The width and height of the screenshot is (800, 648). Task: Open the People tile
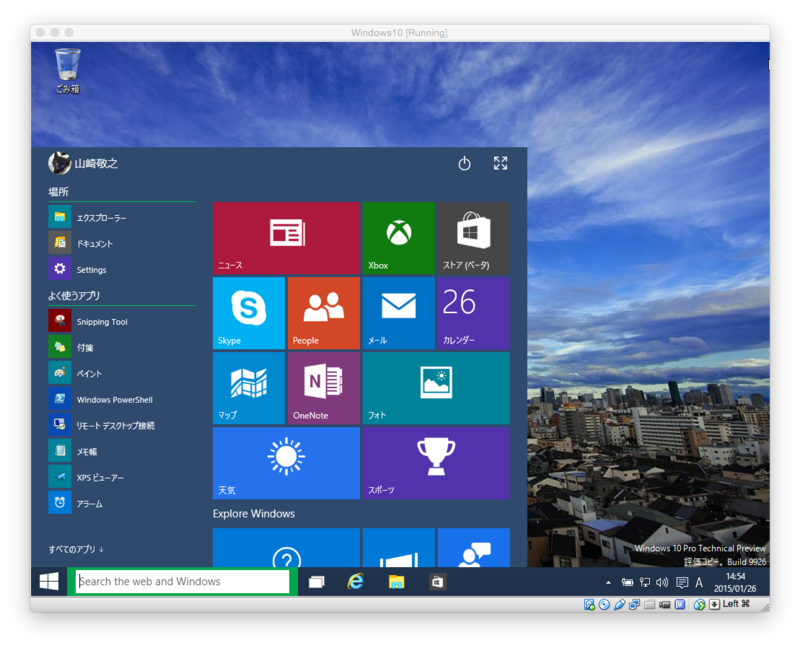tap(323, 313)
